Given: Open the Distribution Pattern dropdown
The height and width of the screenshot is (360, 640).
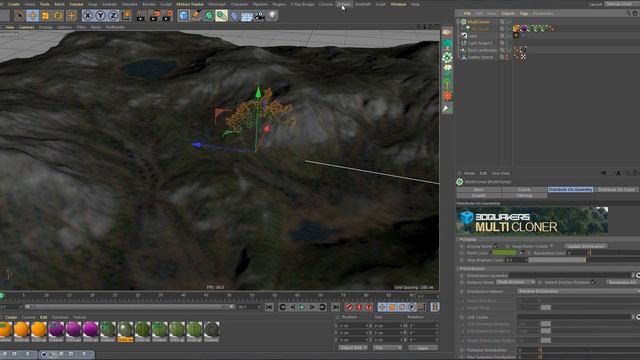Looking at the screenshot, I should [578, 291].
